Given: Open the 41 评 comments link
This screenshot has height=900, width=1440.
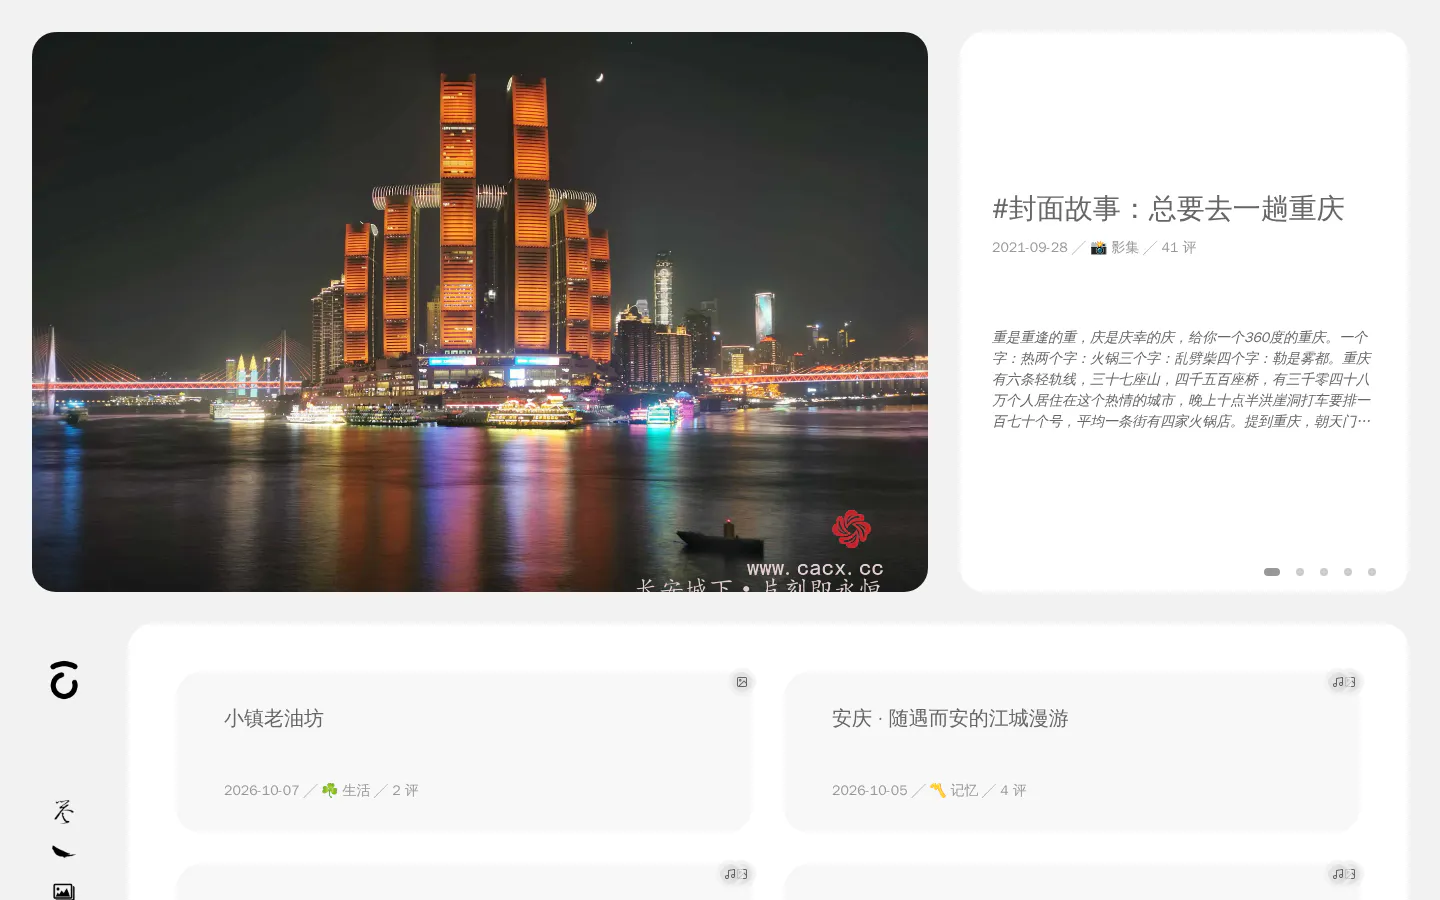Looking at the screenshot, I should [x=1178, y=247].
